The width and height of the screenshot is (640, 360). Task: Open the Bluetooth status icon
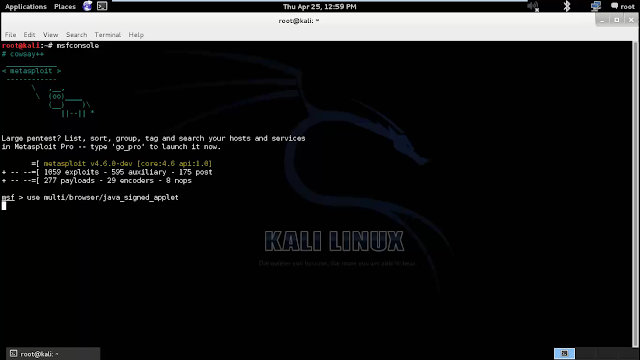[567, 6]
